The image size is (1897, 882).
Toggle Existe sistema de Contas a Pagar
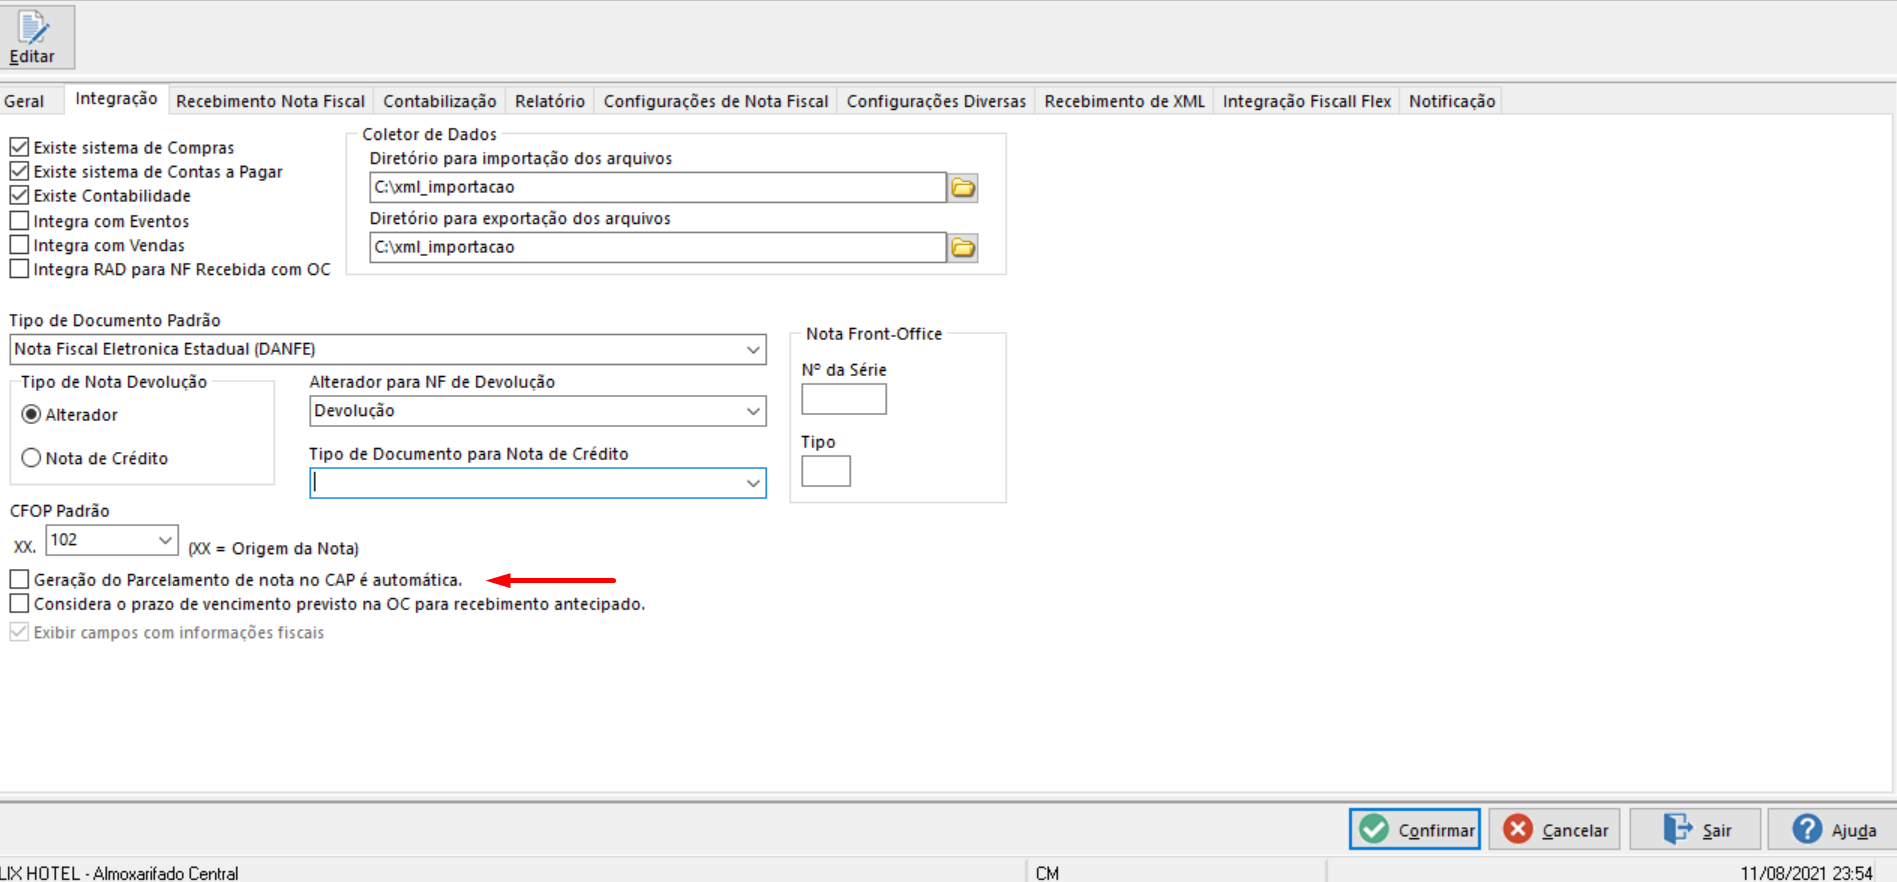tap(19, 171)
